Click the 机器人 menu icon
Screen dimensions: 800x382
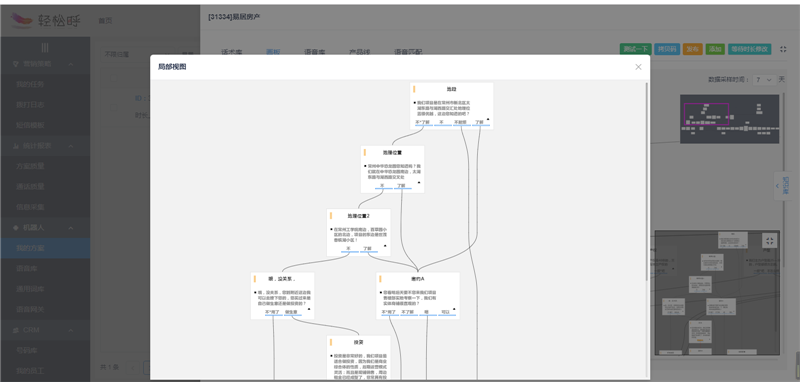(x=16, y=227)
